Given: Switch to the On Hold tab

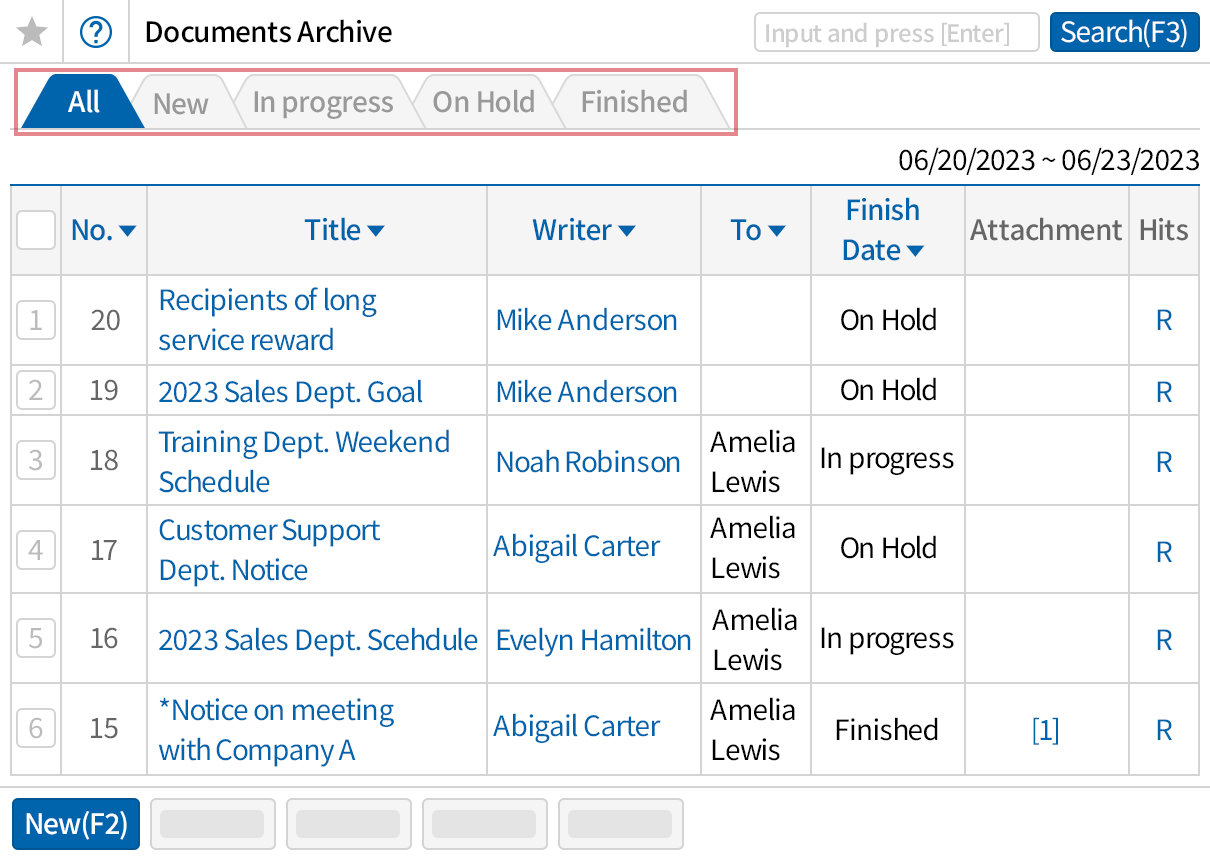Looking at the screenshot, I should coord(483,101).
